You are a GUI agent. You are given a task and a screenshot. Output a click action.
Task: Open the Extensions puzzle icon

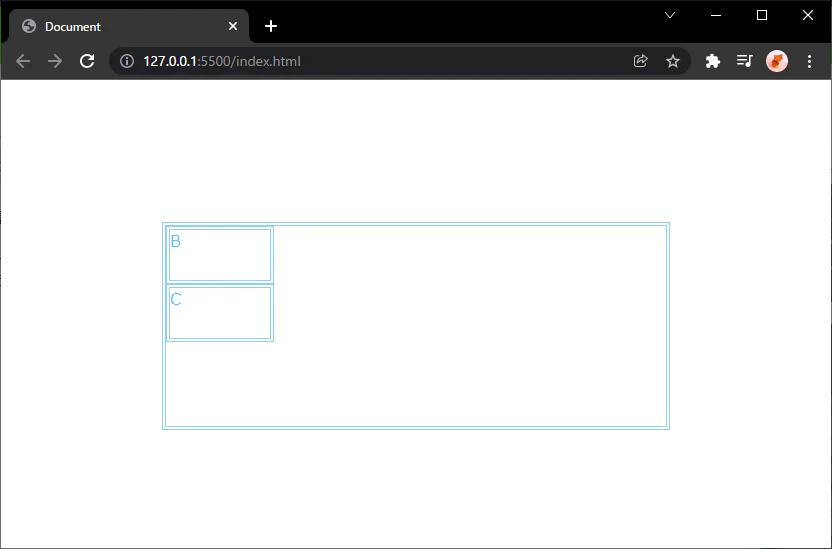click(x=713, y=61)
